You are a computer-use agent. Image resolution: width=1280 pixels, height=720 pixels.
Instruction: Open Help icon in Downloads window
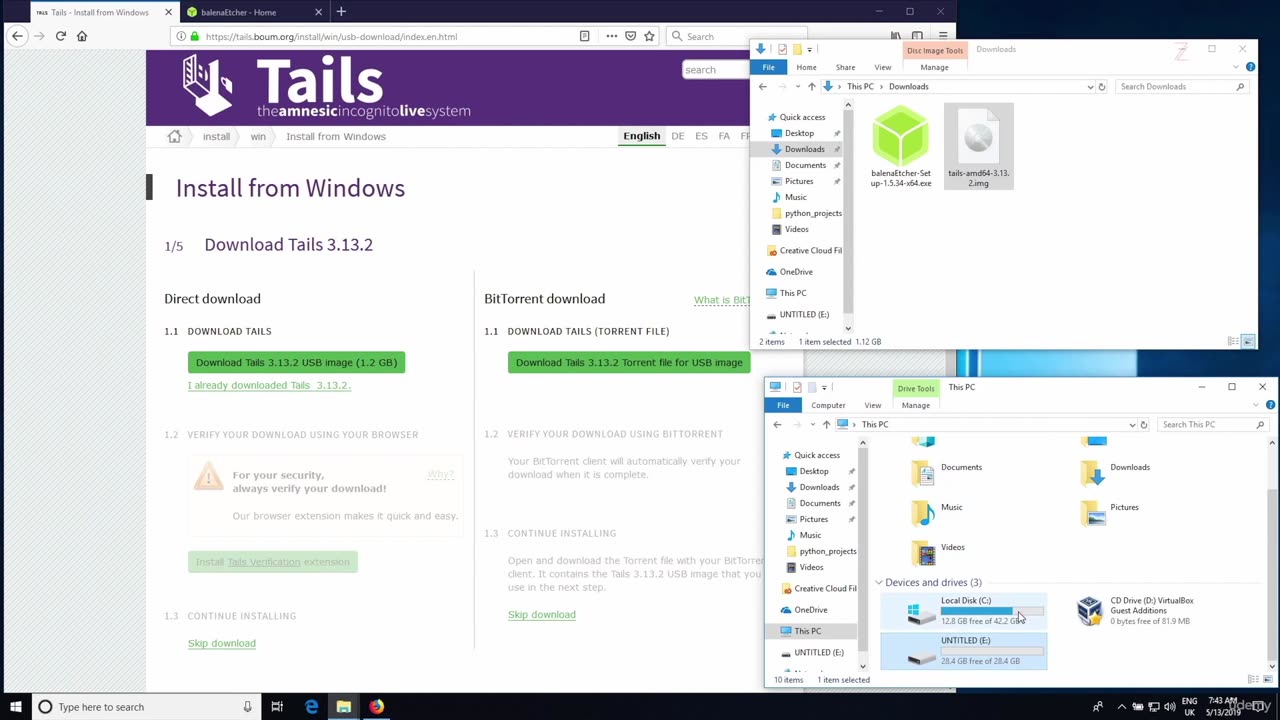tap(1250, 67)
